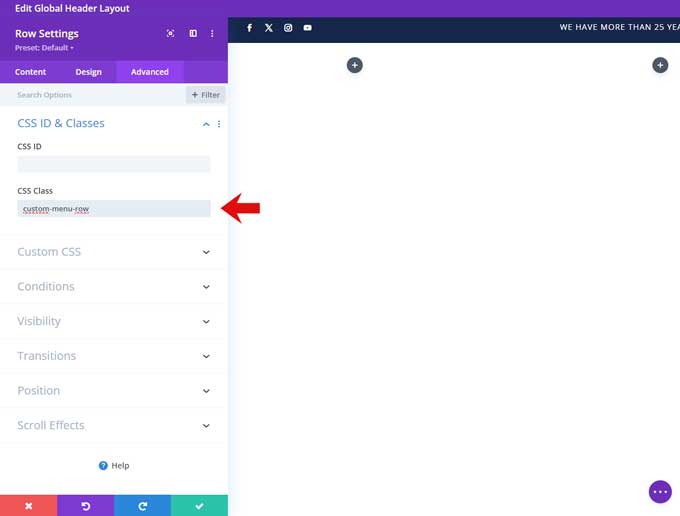The height and width of the screenshot is (516, 680).
Task: Save changes with green checkmark button
Action: (x=199, y=506)
